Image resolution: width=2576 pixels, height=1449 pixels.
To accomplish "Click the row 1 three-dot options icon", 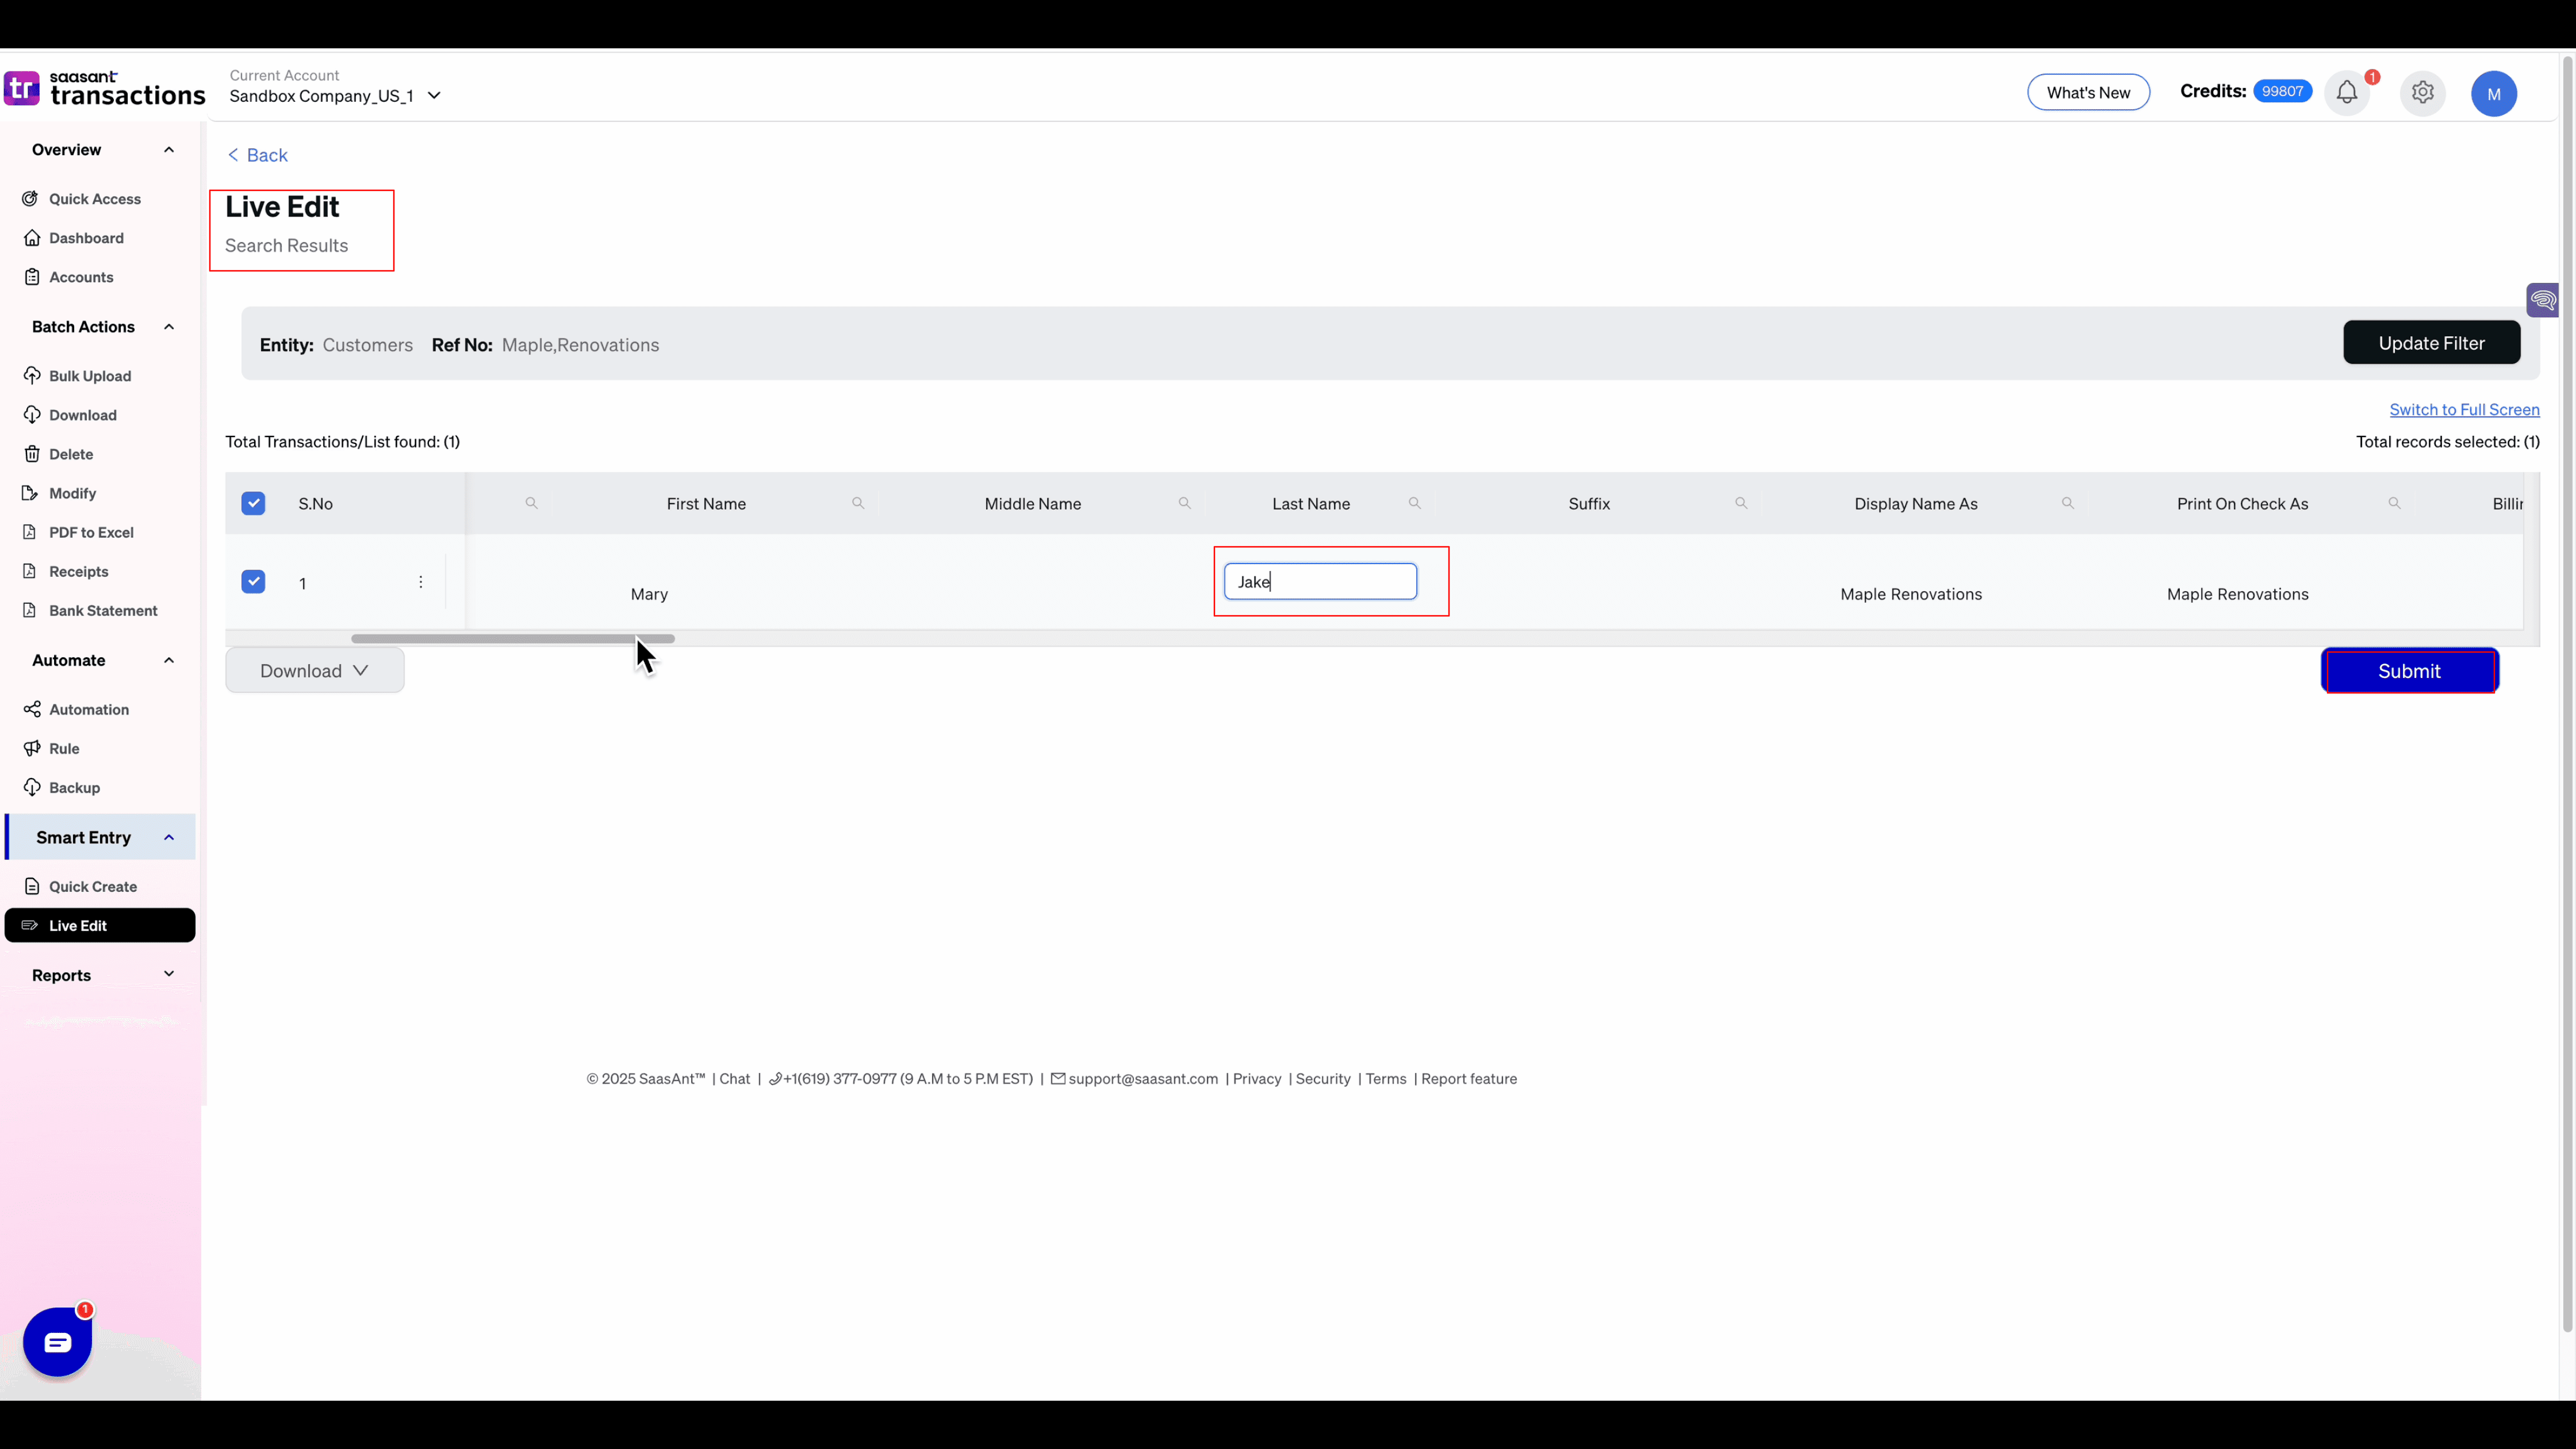I will tap(421, 582).
